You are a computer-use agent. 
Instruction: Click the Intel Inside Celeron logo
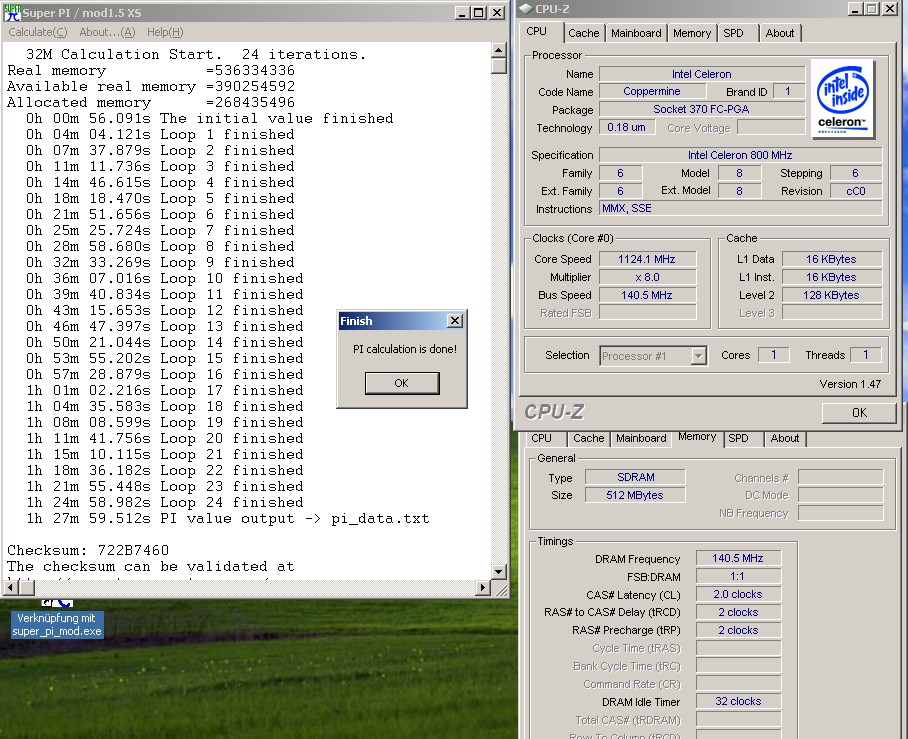pos(842,100)
